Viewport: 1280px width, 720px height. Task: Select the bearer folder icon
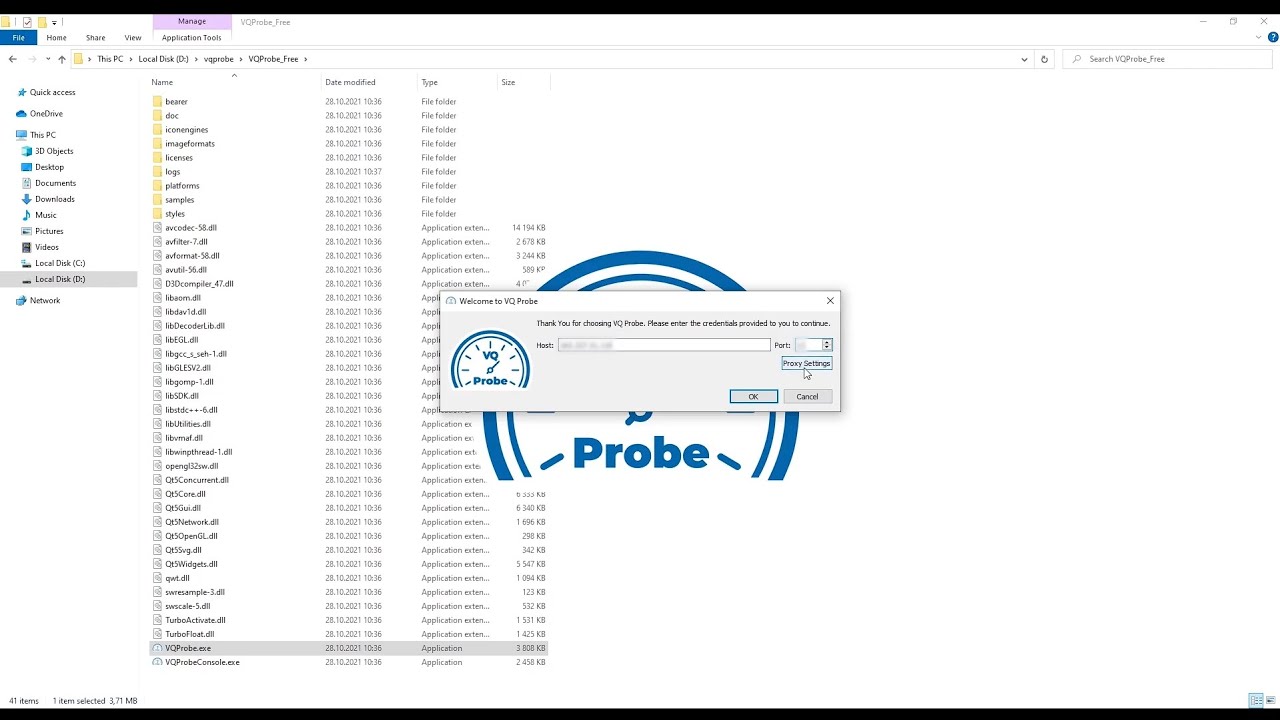click(158, 102)
